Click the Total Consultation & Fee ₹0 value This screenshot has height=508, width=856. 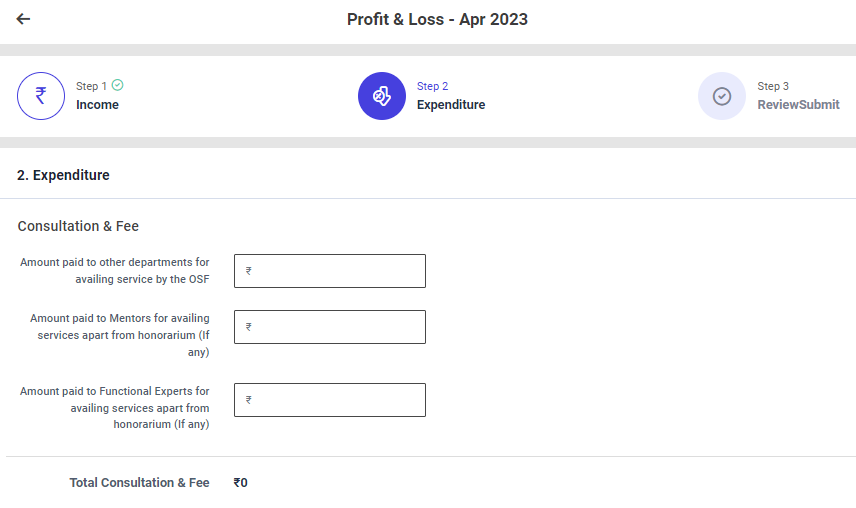(240, 483)
